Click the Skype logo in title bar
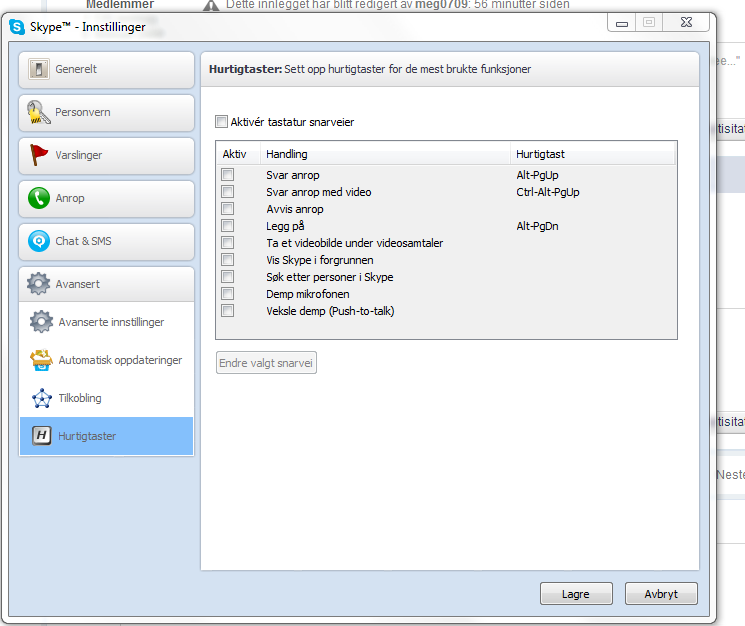Viewport: 745px width, 626px height. click(x=17, y=27)
